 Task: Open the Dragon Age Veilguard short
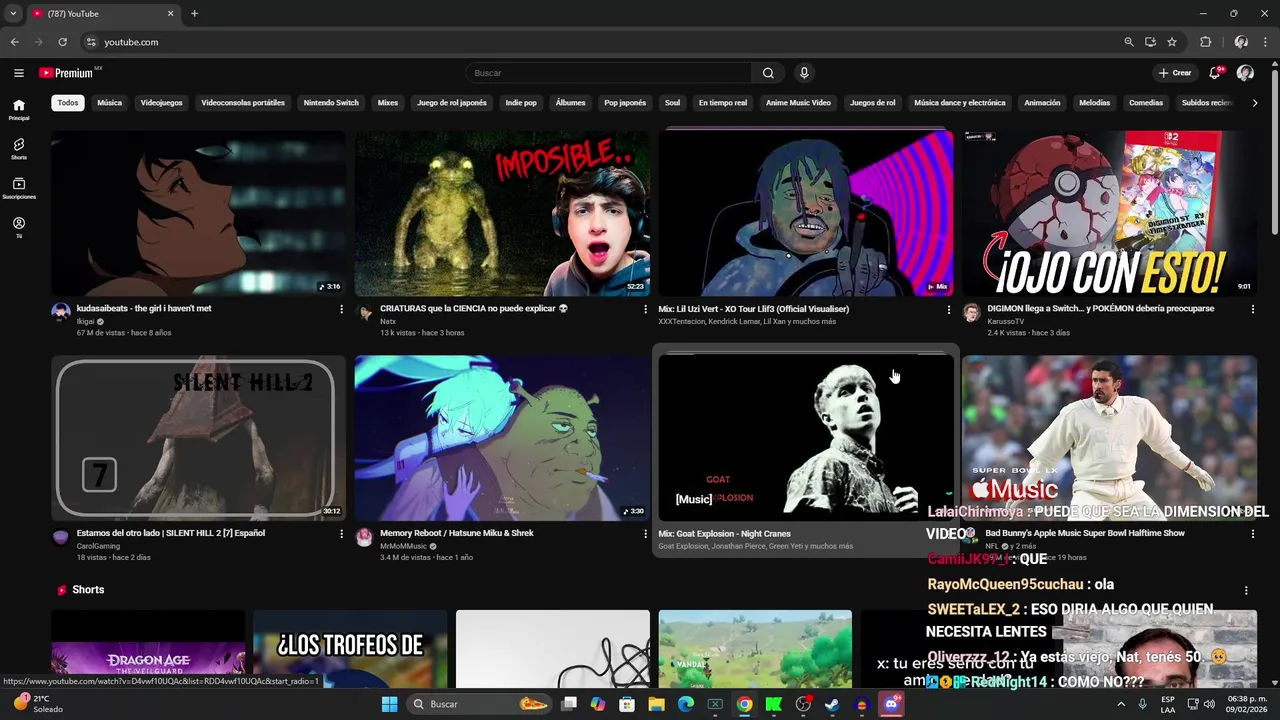tap(148, 648)
